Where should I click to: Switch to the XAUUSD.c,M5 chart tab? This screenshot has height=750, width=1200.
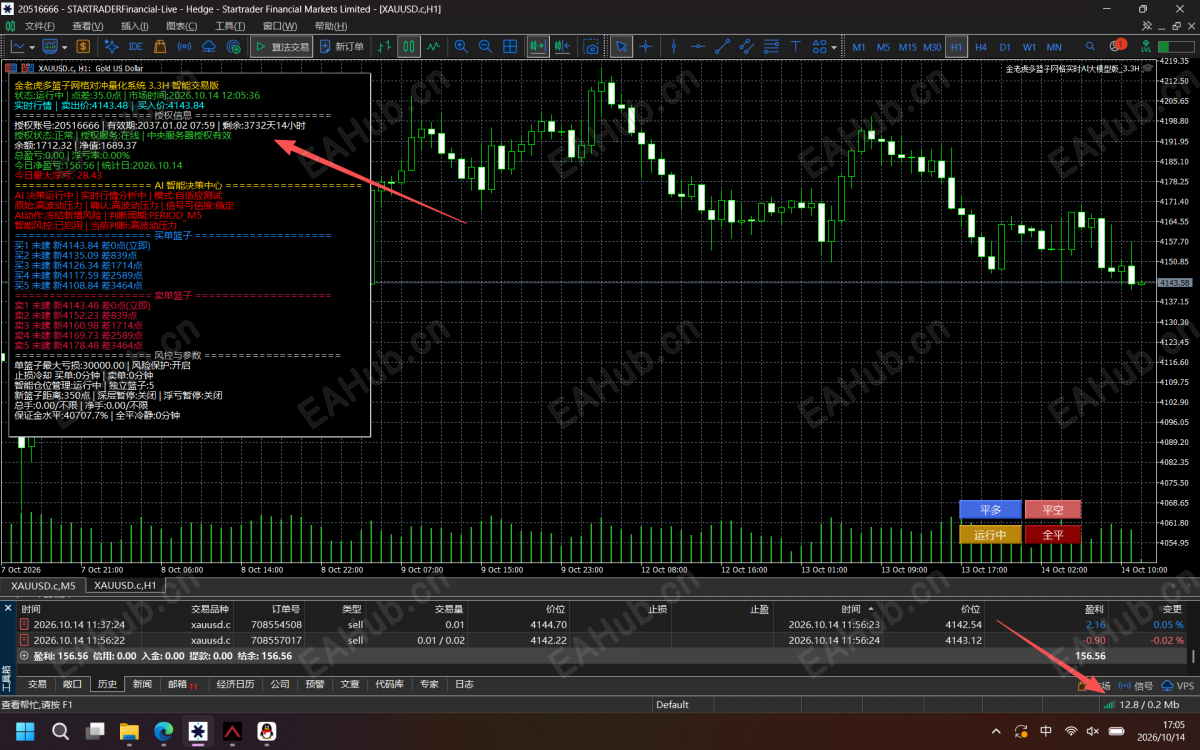43,585
